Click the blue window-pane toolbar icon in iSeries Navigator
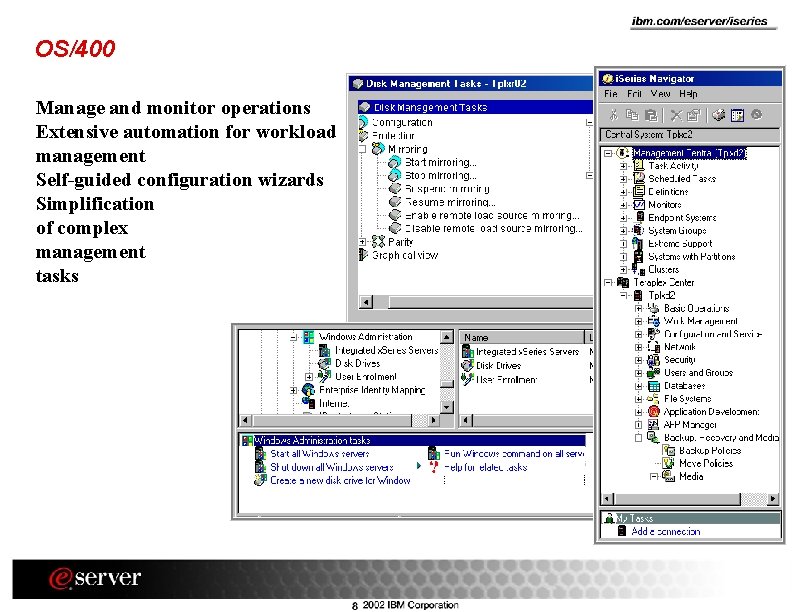 (x=737, y=116)
